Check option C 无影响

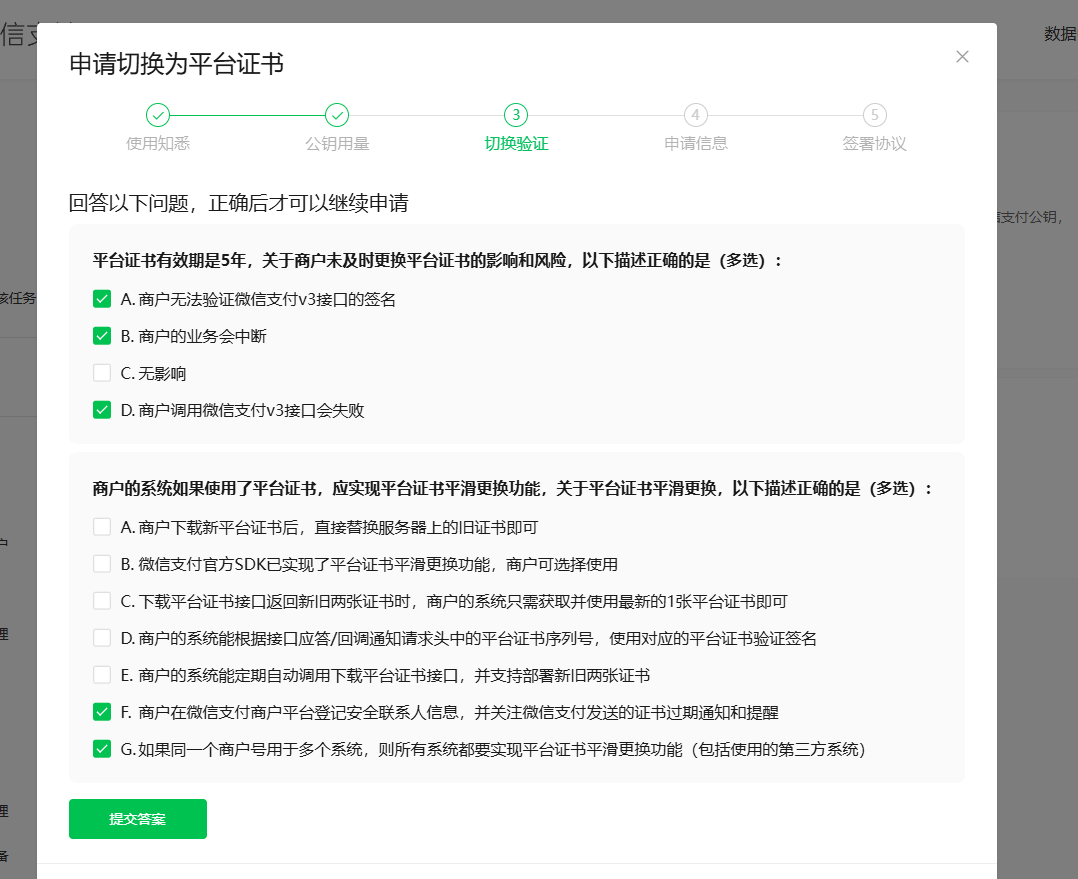[102, 373]
